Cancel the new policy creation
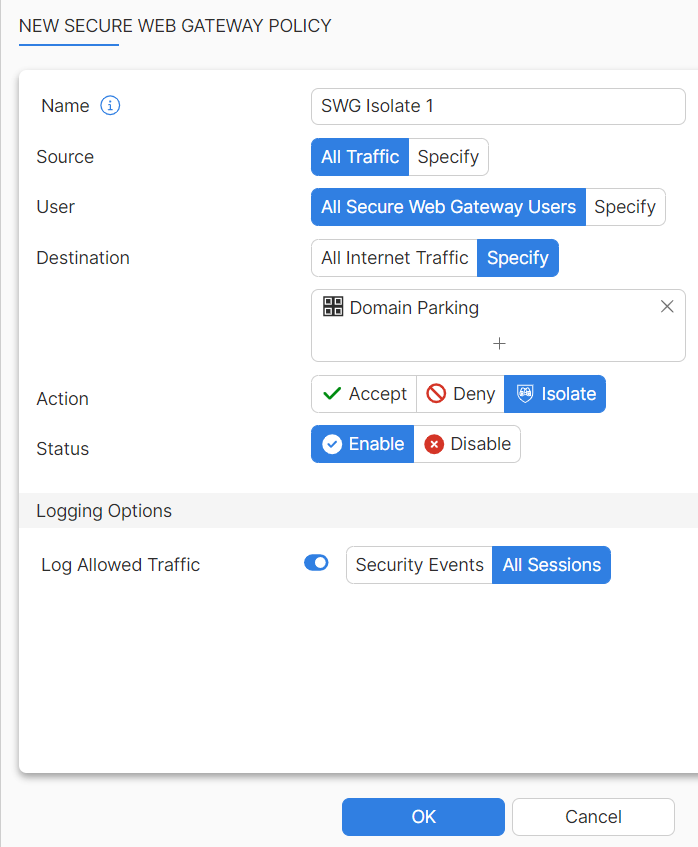Screen dimensions: 698x847 [592, 817]
